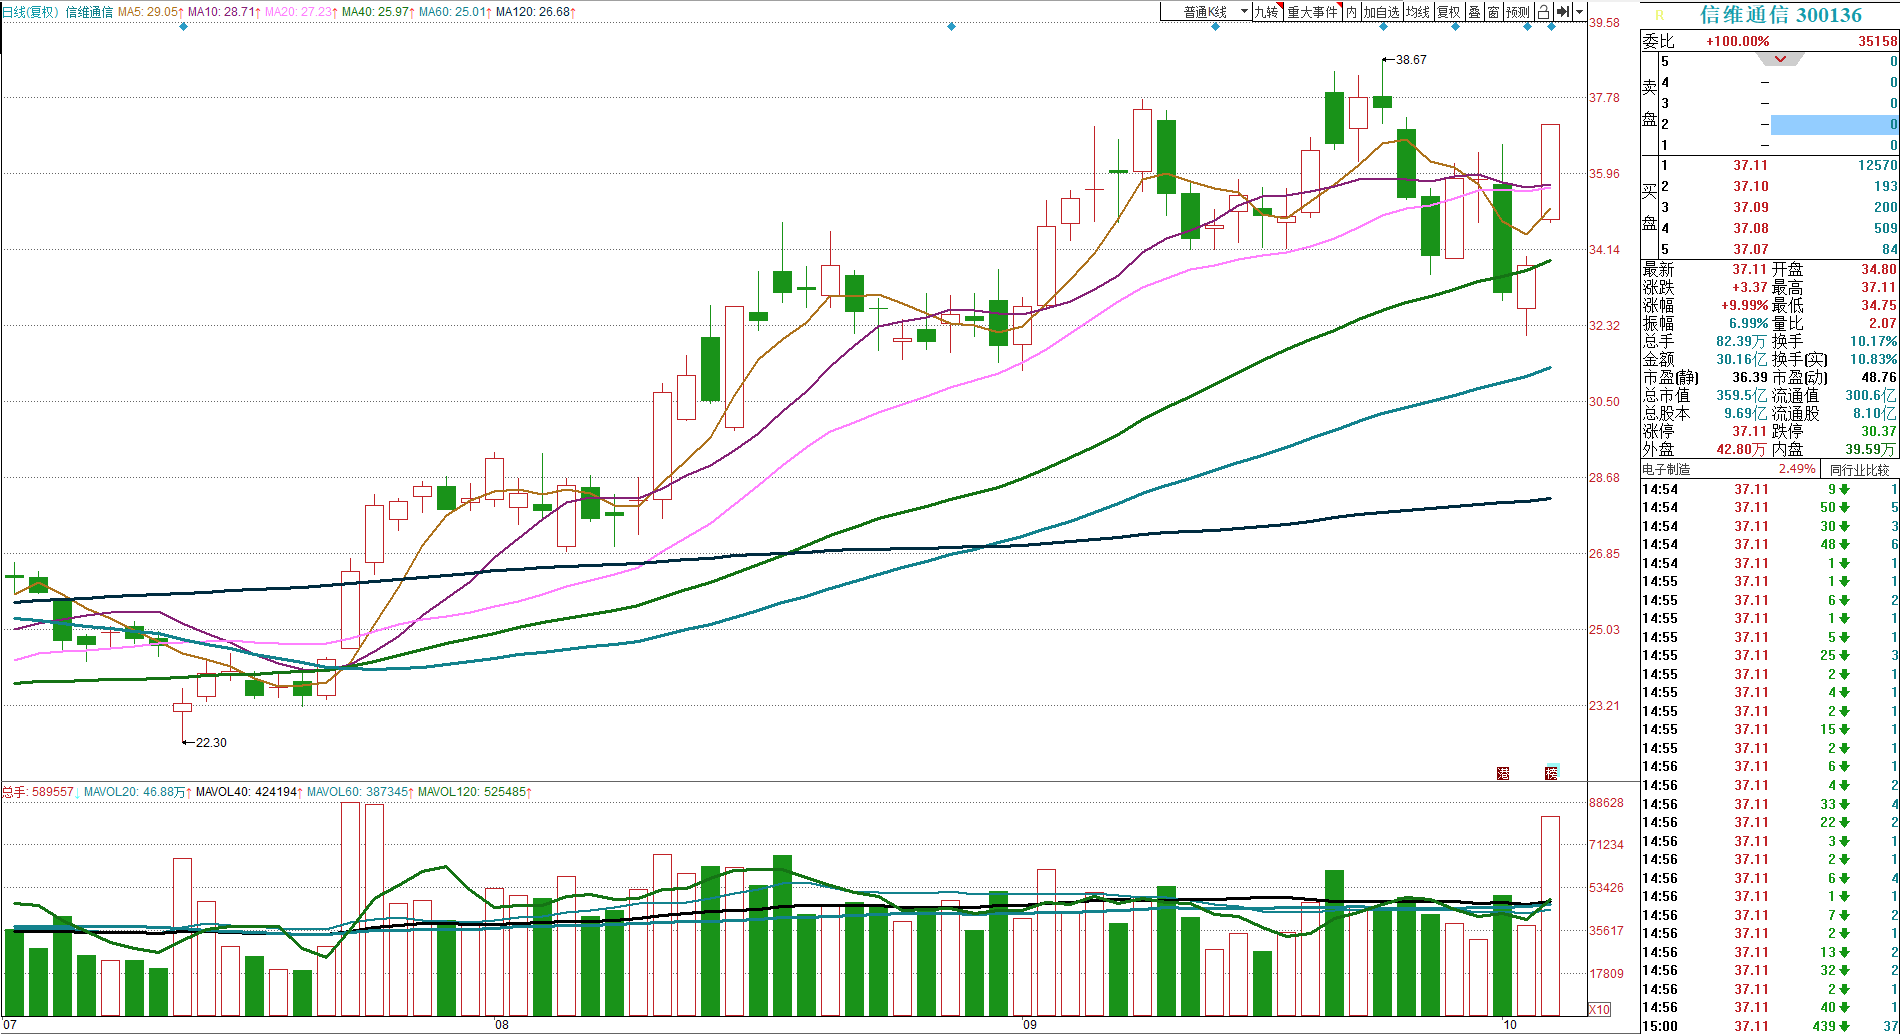Click the yellow R icon beside stock name
The image size is (1900, 1034).
coord(1660,15)
